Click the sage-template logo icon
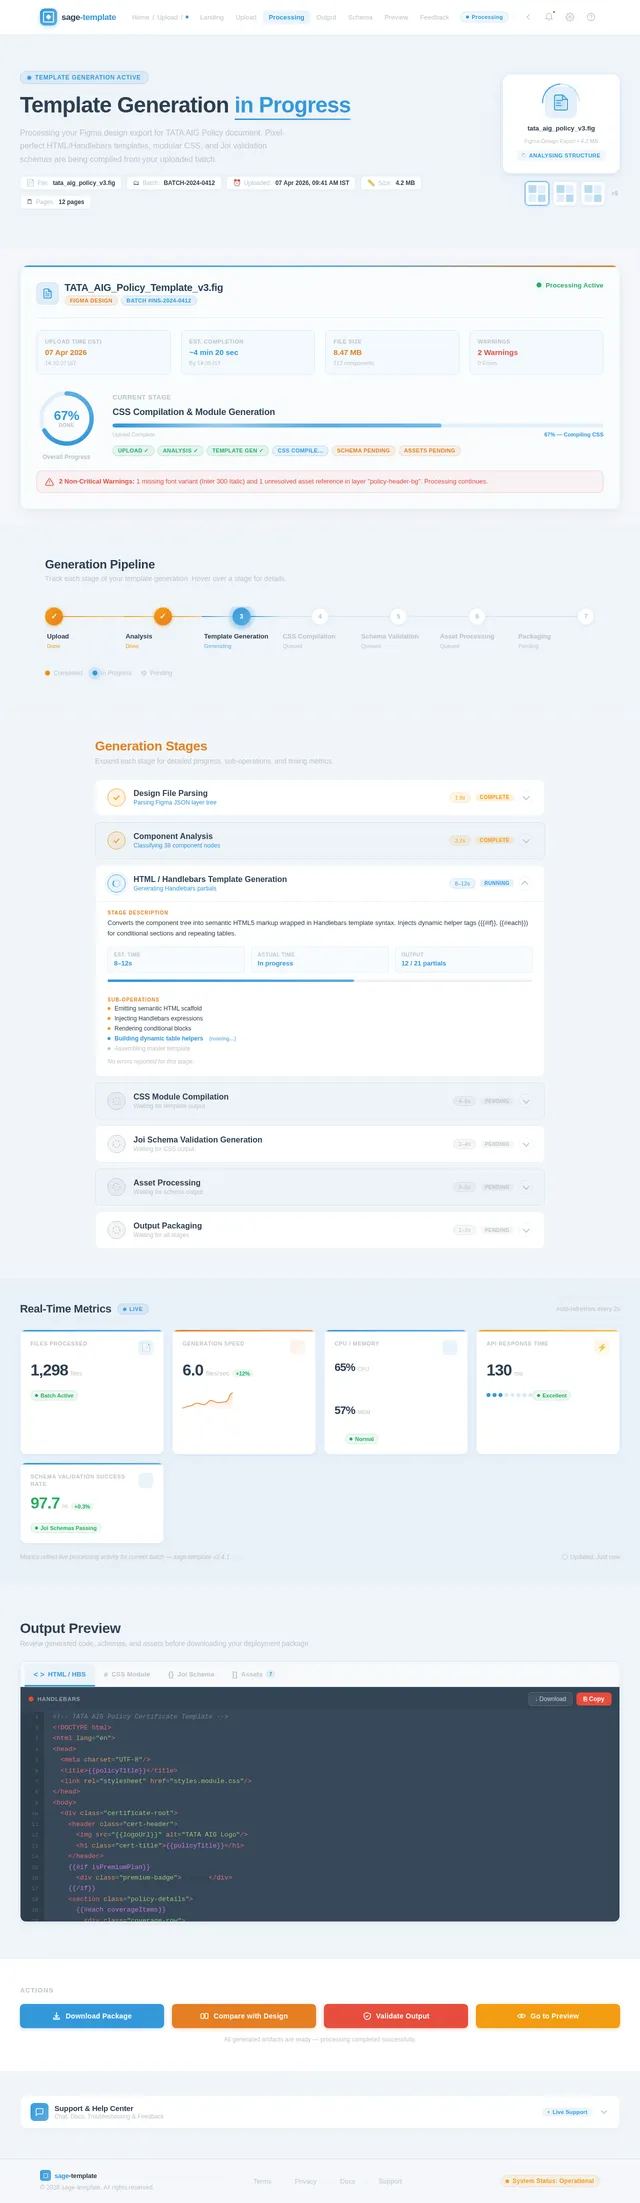This screenshot has height=2203, width=640. (x=48, y=17)
